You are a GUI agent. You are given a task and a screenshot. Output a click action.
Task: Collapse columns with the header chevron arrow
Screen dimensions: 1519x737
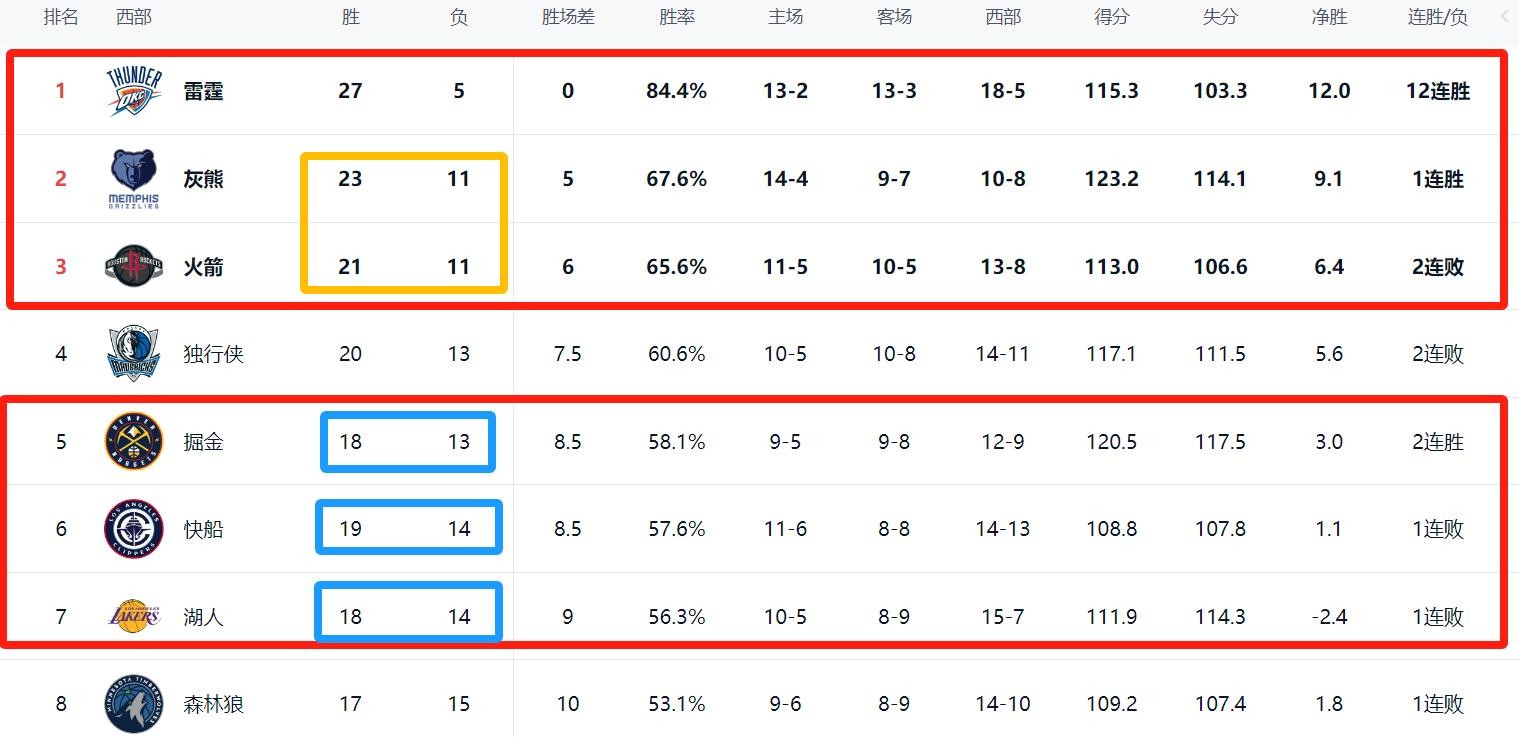(1505, 17)
